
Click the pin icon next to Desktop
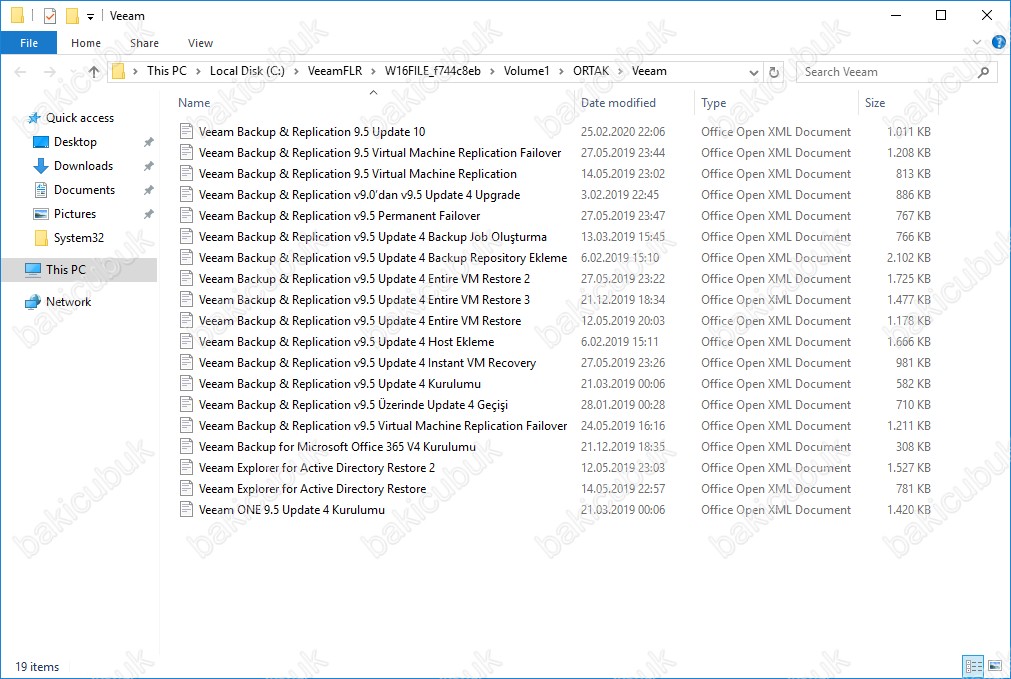click(148, 142)
